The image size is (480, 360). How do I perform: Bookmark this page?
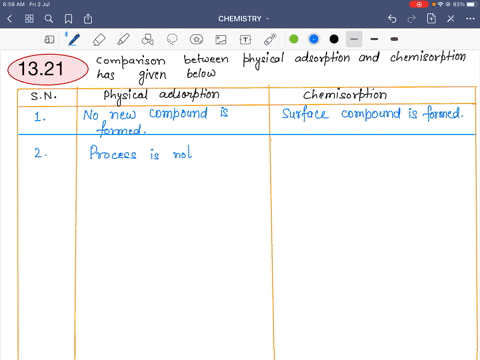[x=68, y=19]
